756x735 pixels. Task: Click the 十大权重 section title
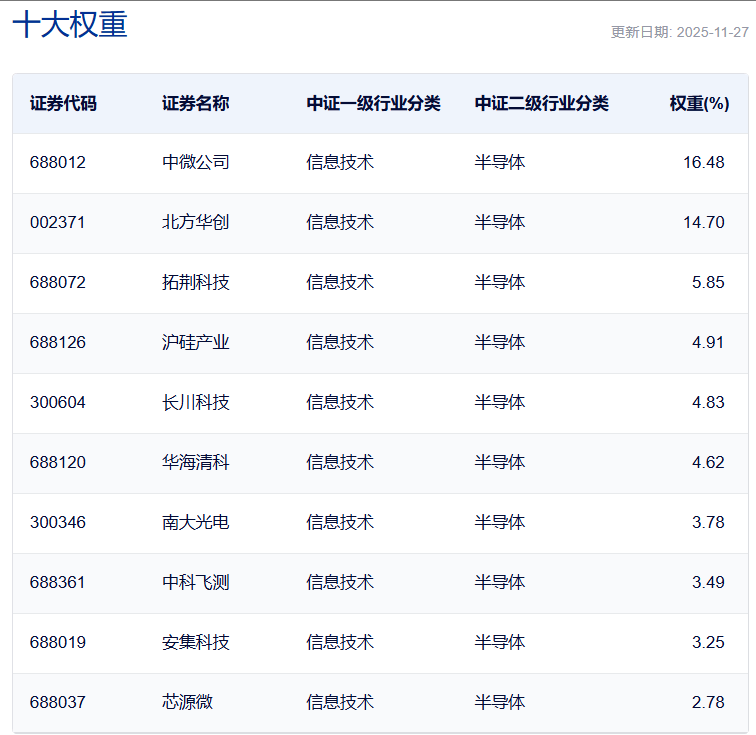pos(70,24)
